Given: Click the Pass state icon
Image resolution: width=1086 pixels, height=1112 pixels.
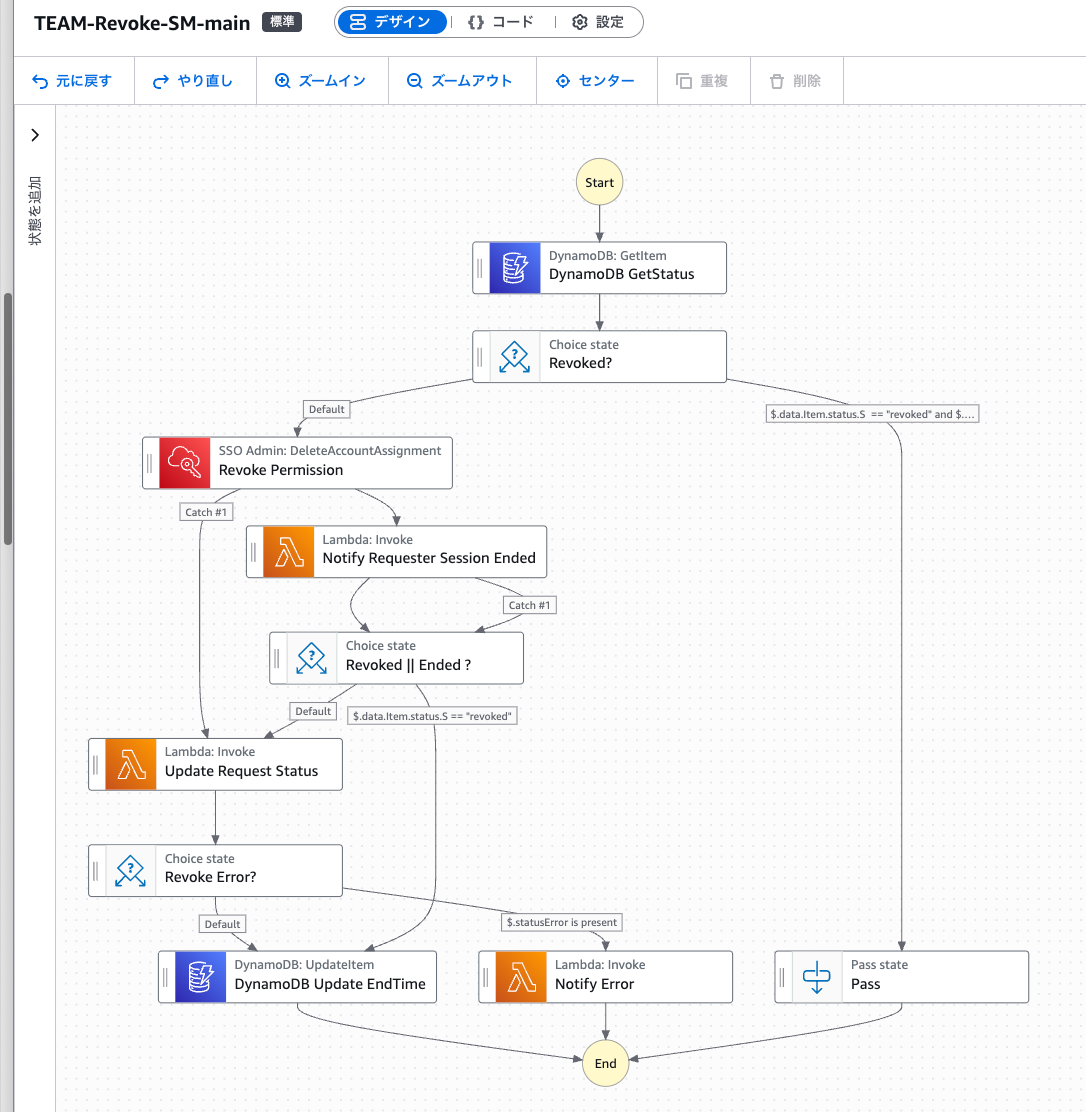Looking at the screenshot, I should tap(817, 977).
